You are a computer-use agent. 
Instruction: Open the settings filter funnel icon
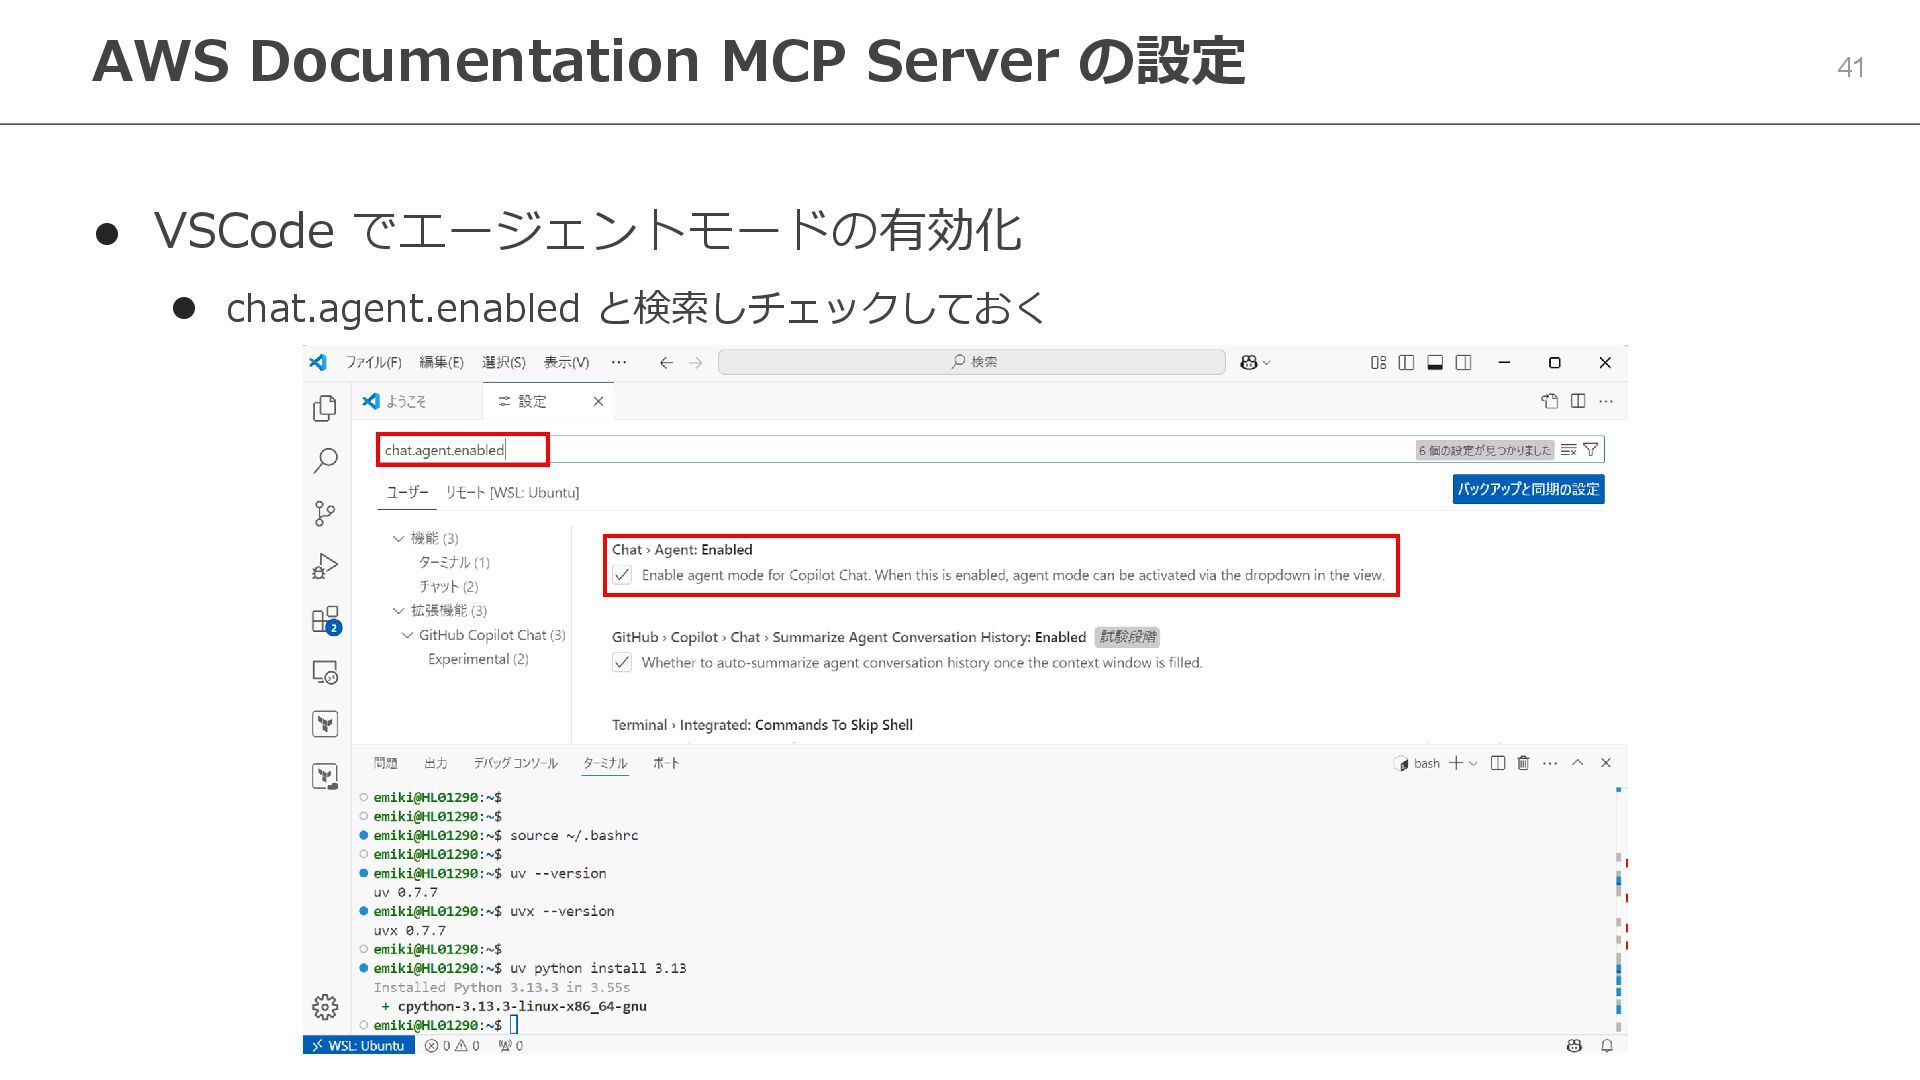tap(1590, 450)
